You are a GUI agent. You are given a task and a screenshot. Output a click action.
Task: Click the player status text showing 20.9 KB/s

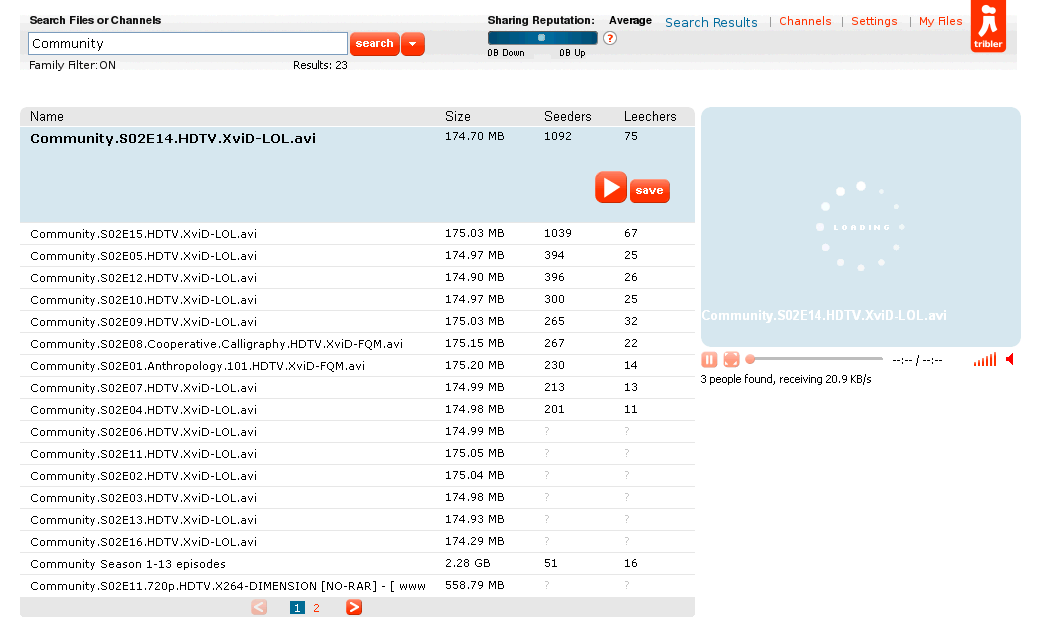786,379
